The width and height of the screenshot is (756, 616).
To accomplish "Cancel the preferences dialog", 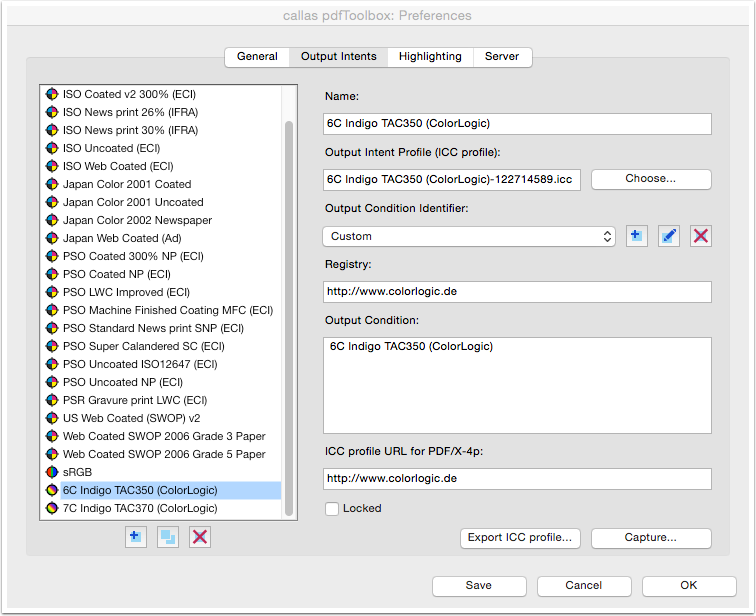I will coord(584,586).
